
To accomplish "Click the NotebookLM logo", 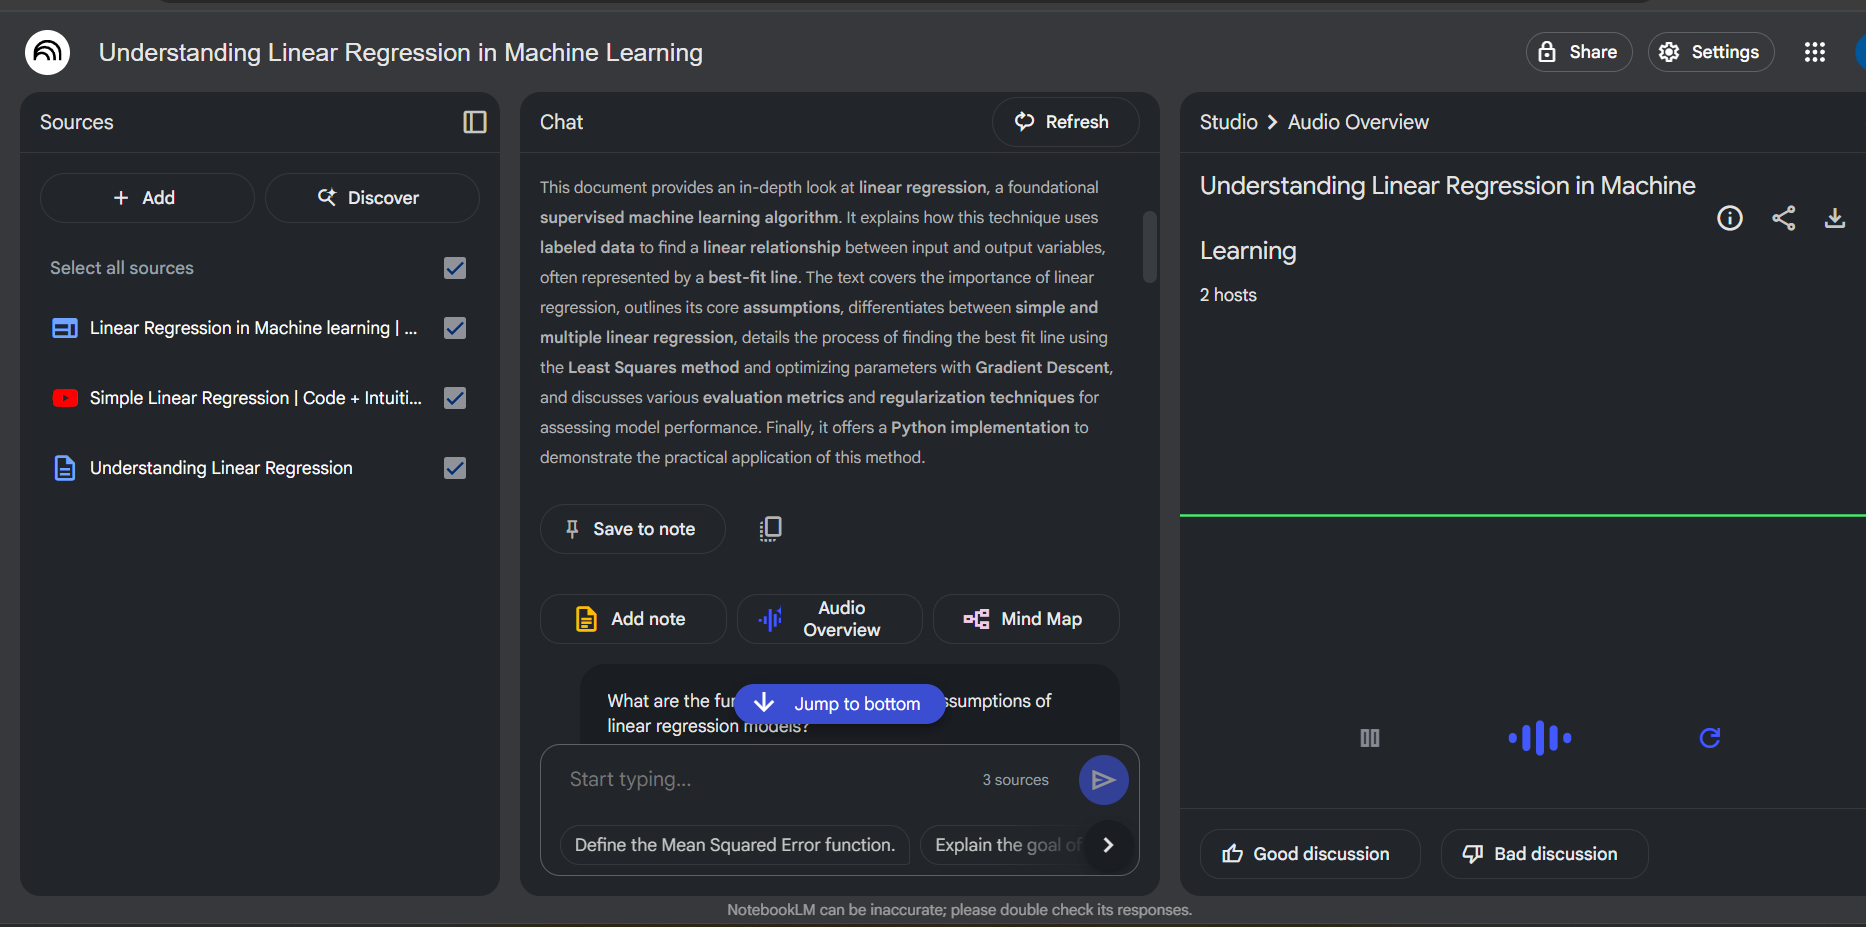I will [x=47, y=52].
